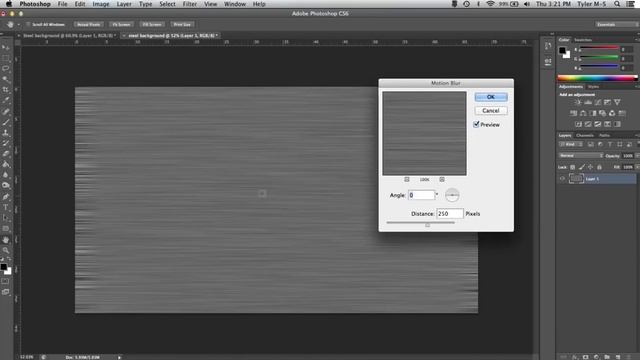
Task: Click the Fill Screen button
Action: [x=152, y=24]
